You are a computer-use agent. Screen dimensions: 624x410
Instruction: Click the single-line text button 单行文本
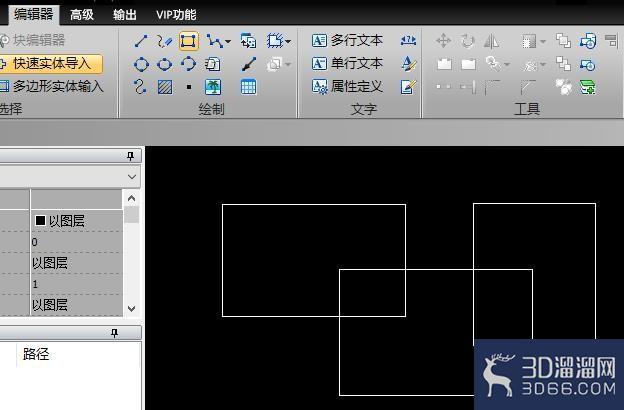[347, 63]
